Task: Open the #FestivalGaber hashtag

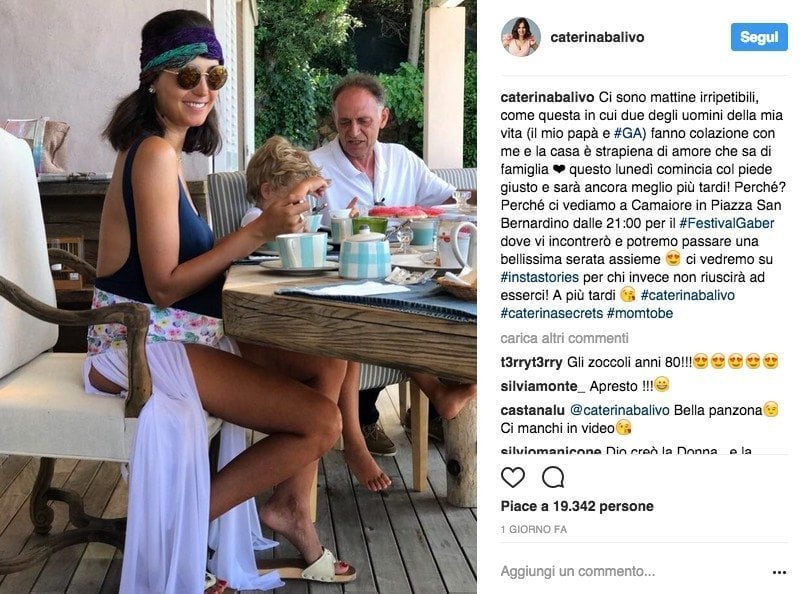Action: tap(727, 223)
